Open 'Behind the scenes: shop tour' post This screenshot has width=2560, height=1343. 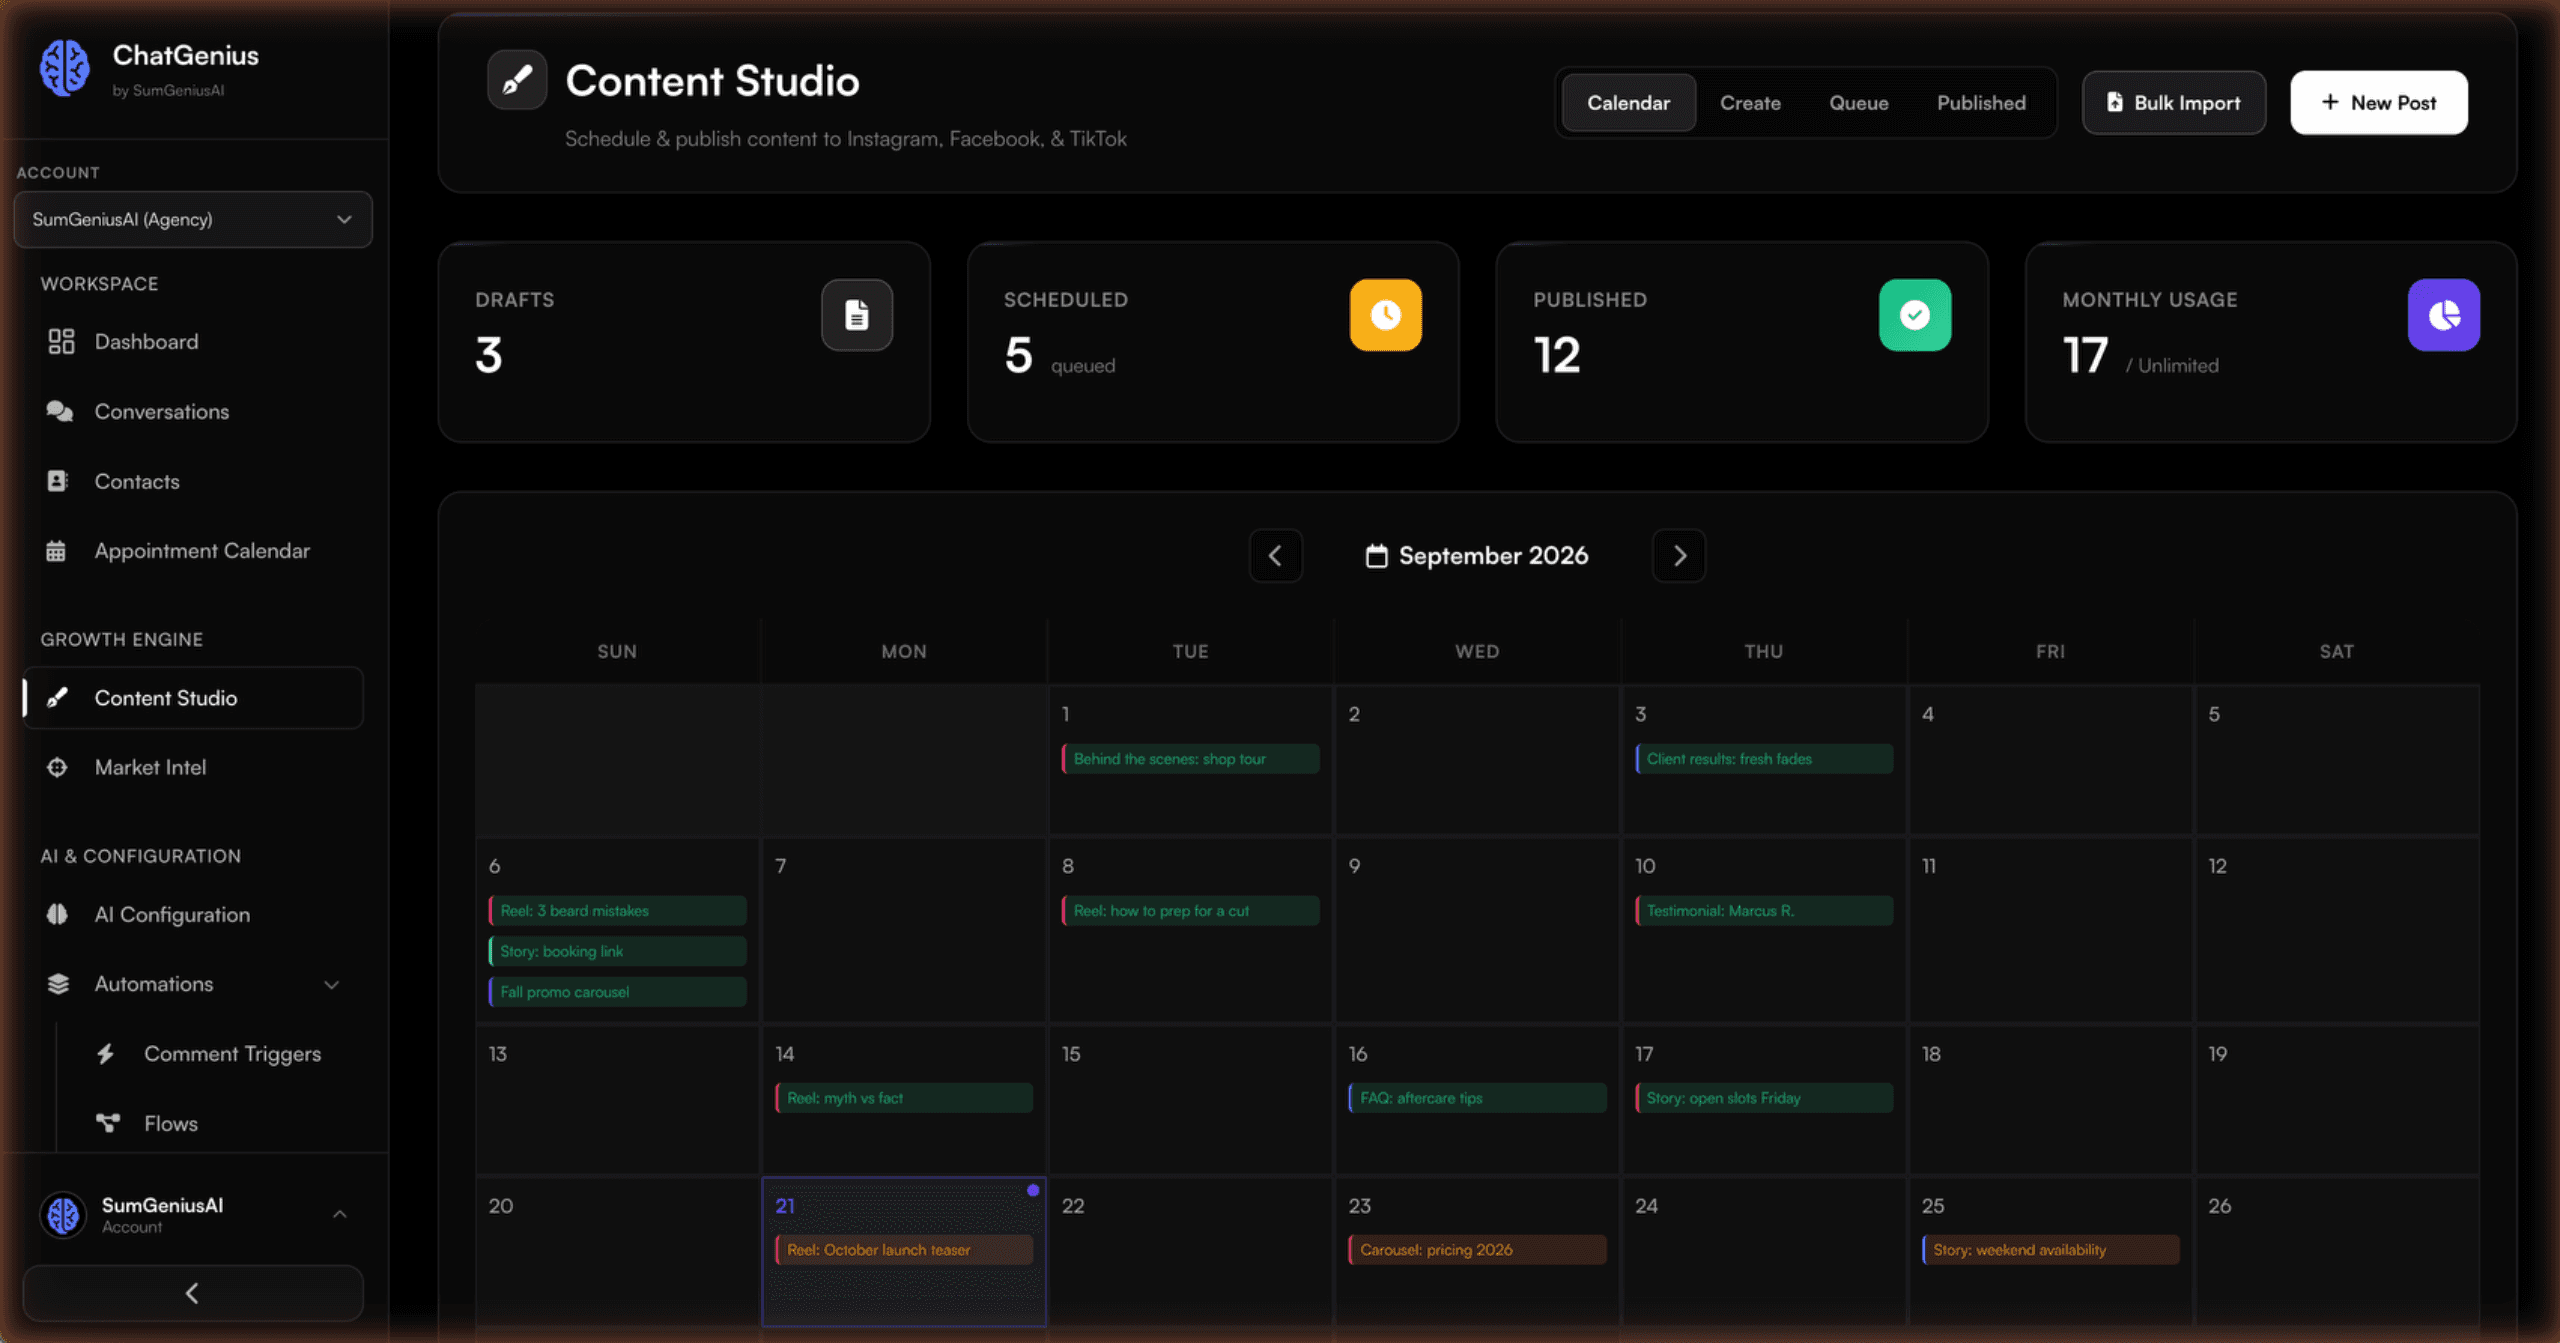click(x=1190, y=759)
